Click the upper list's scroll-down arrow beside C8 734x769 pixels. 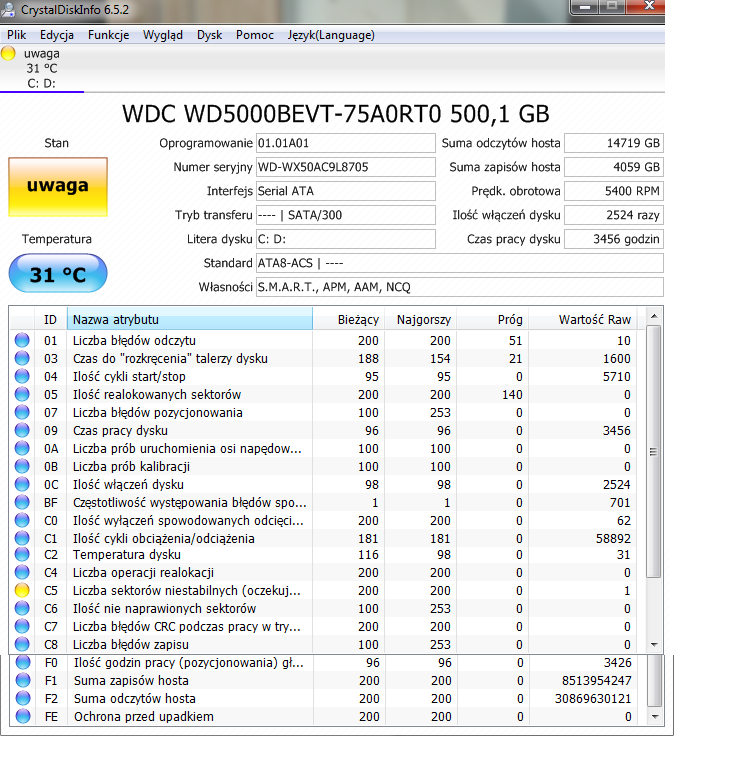654,644
